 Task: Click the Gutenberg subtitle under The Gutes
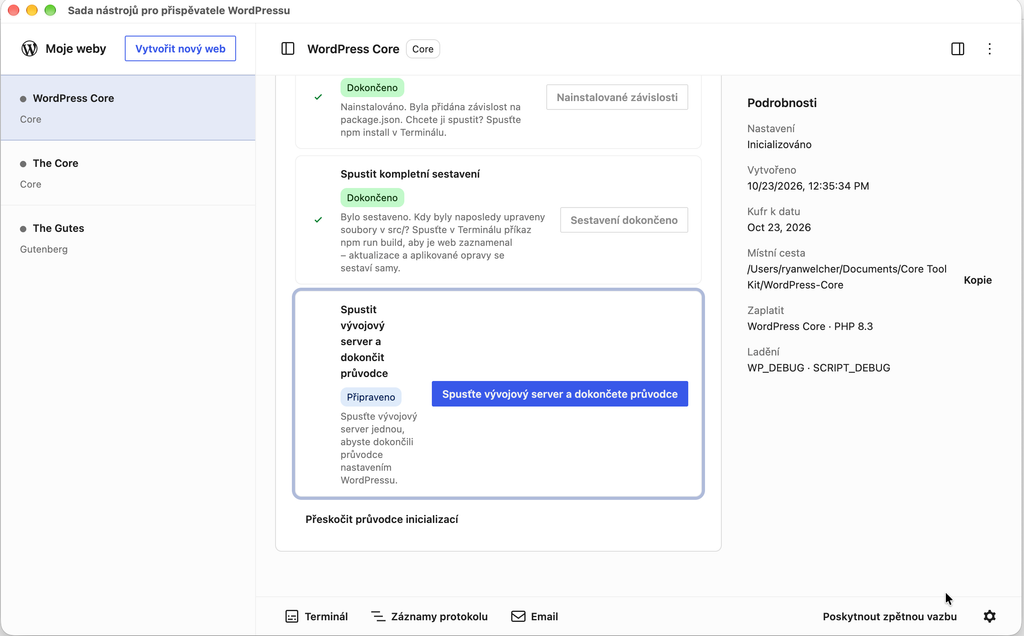[44, 249]
